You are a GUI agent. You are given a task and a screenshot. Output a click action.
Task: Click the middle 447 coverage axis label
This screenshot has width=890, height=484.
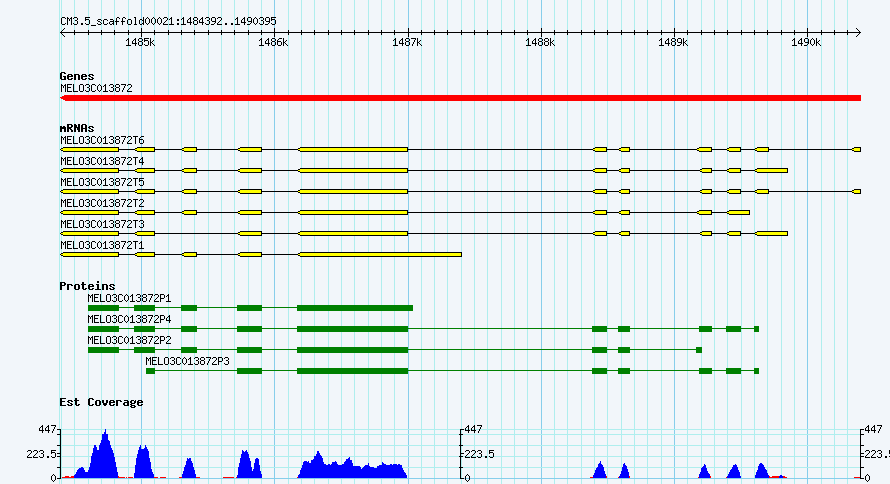473,430
